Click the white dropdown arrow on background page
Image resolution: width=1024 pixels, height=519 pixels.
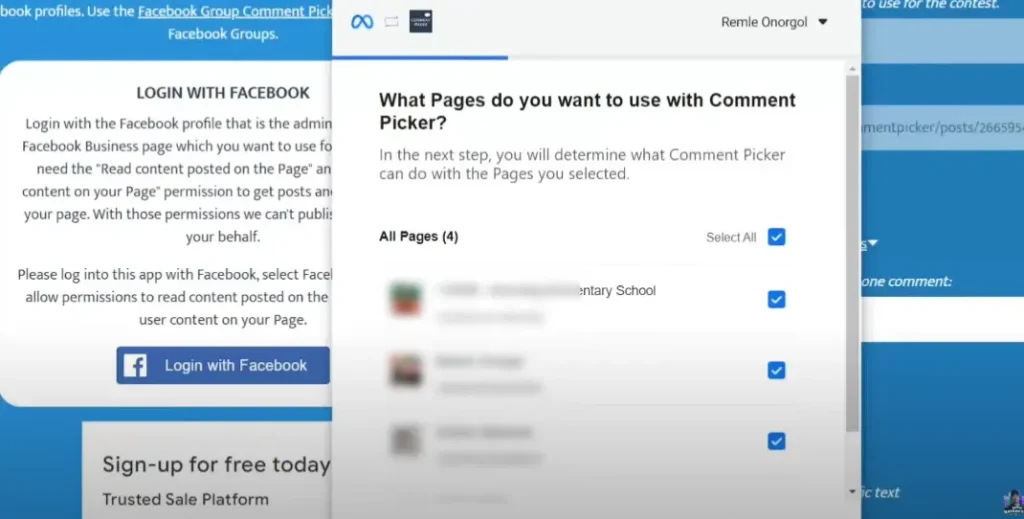[x=873, y=243]
